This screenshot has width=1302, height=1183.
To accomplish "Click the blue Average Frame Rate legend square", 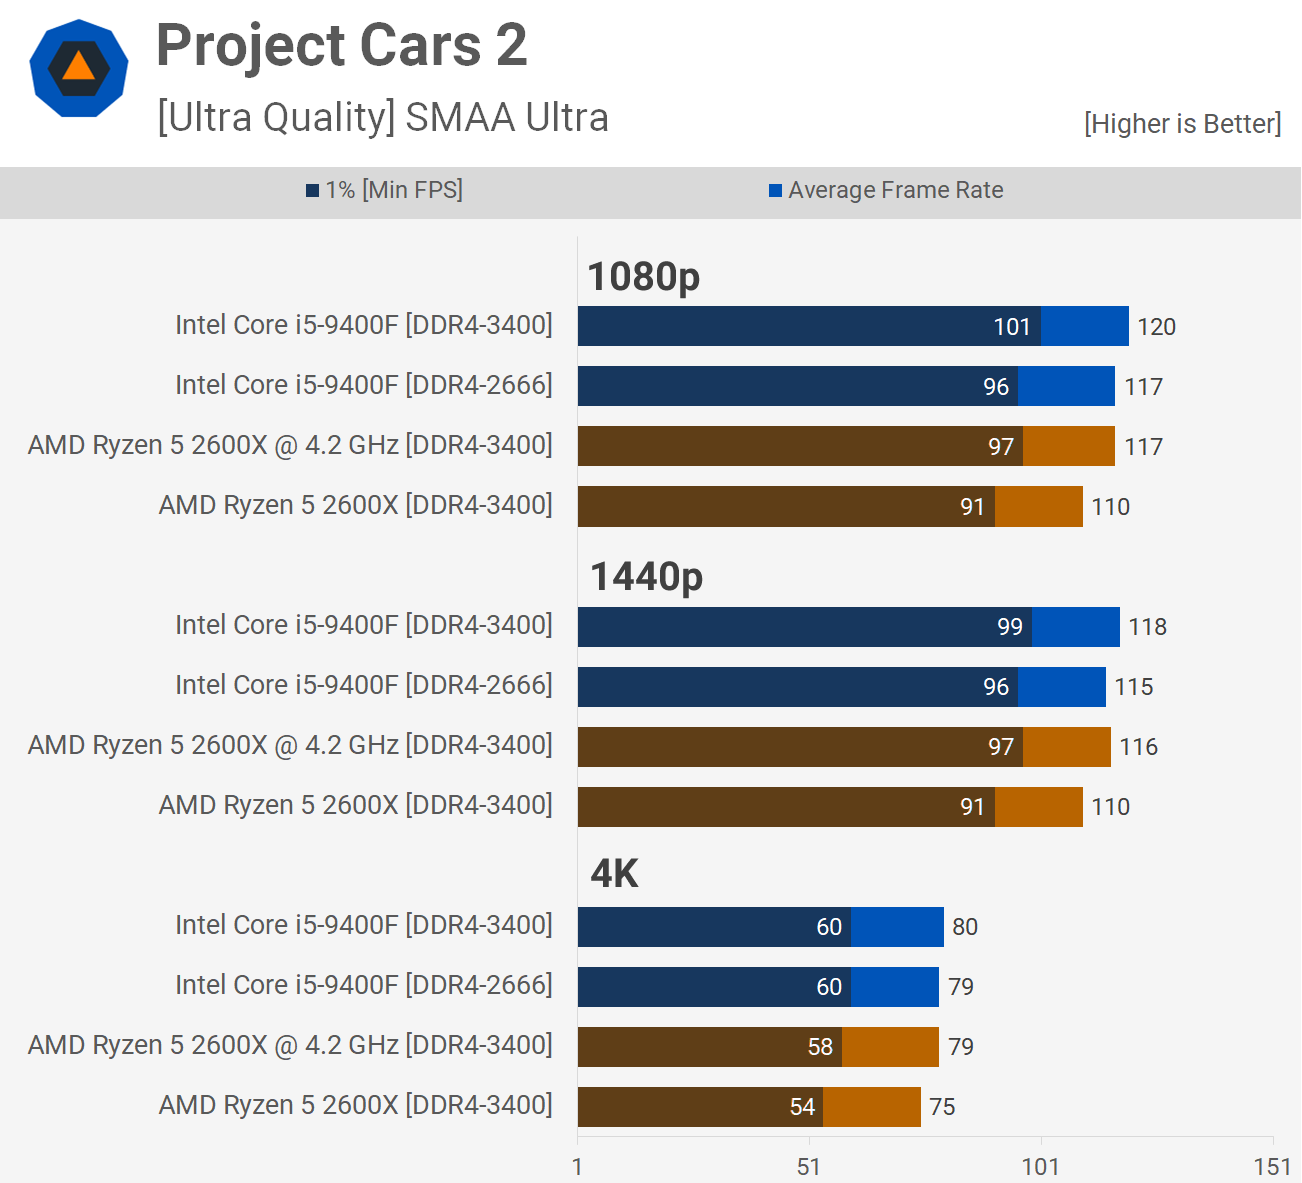I will (x=775, y=190).
